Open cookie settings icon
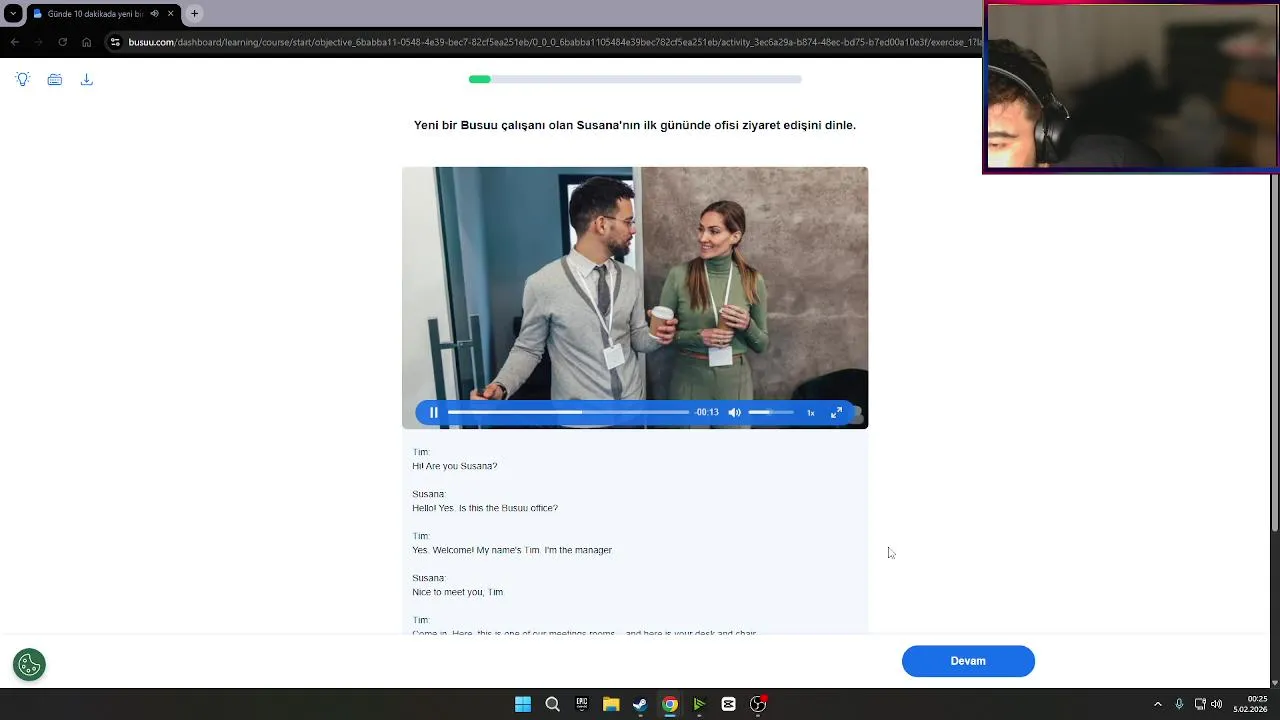 [29, 664]
